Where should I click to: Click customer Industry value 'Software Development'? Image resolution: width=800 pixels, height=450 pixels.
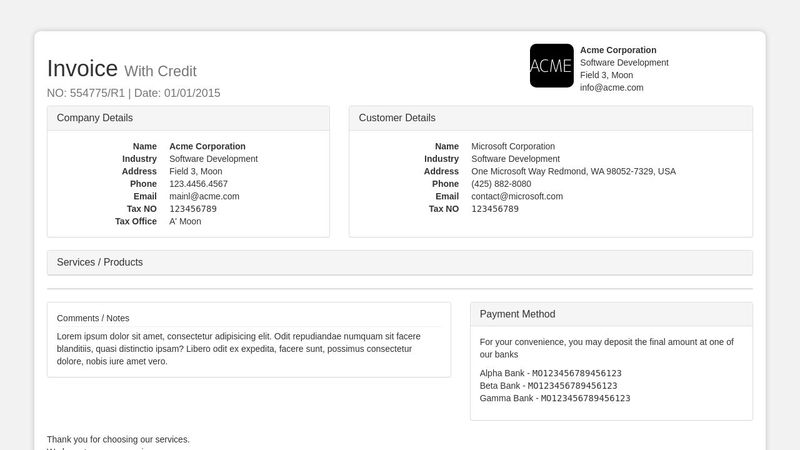click(x=515, y=159)
